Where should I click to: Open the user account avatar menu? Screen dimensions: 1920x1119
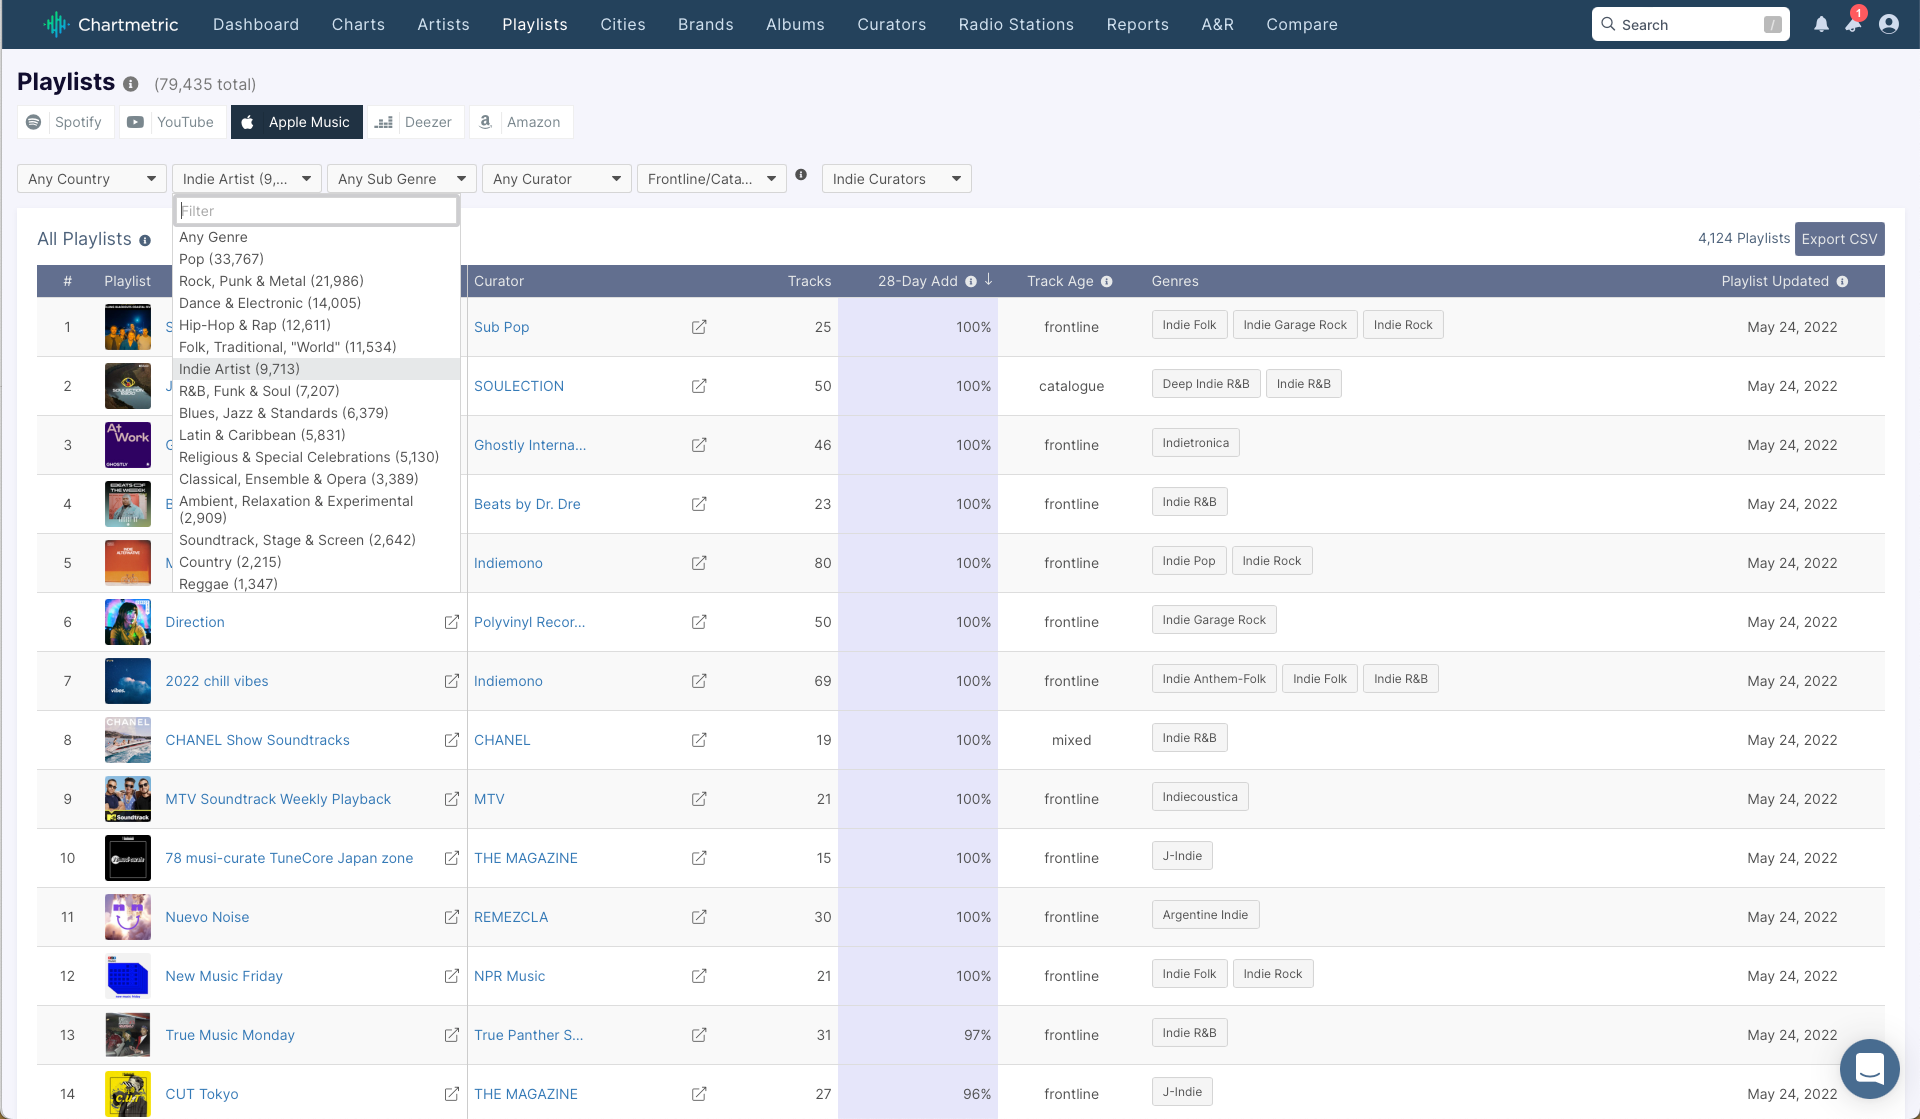[x=1888, y=24]
